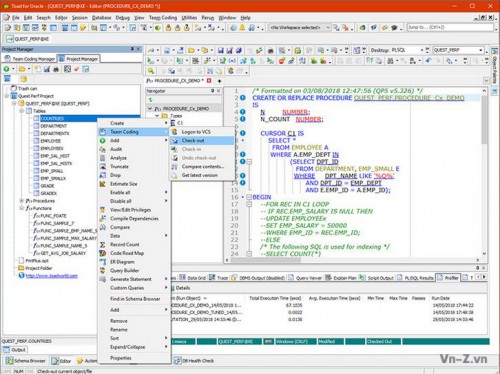This screenshot has width=500, height=374.
Task: Click the globe icon in main toolbar
Action: [233, 28]
